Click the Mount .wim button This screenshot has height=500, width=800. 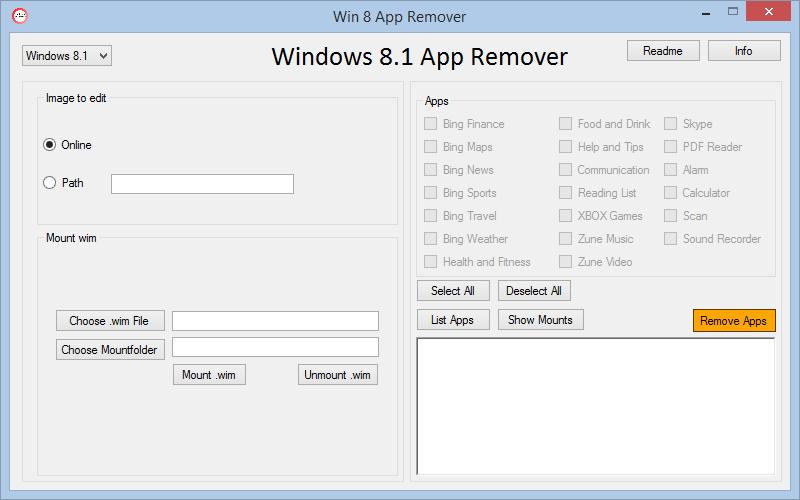coord(209,374)
